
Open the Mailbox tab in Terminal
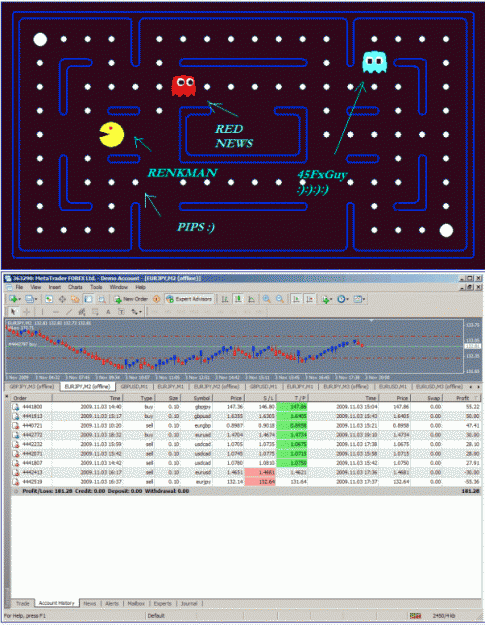point(136,603)
